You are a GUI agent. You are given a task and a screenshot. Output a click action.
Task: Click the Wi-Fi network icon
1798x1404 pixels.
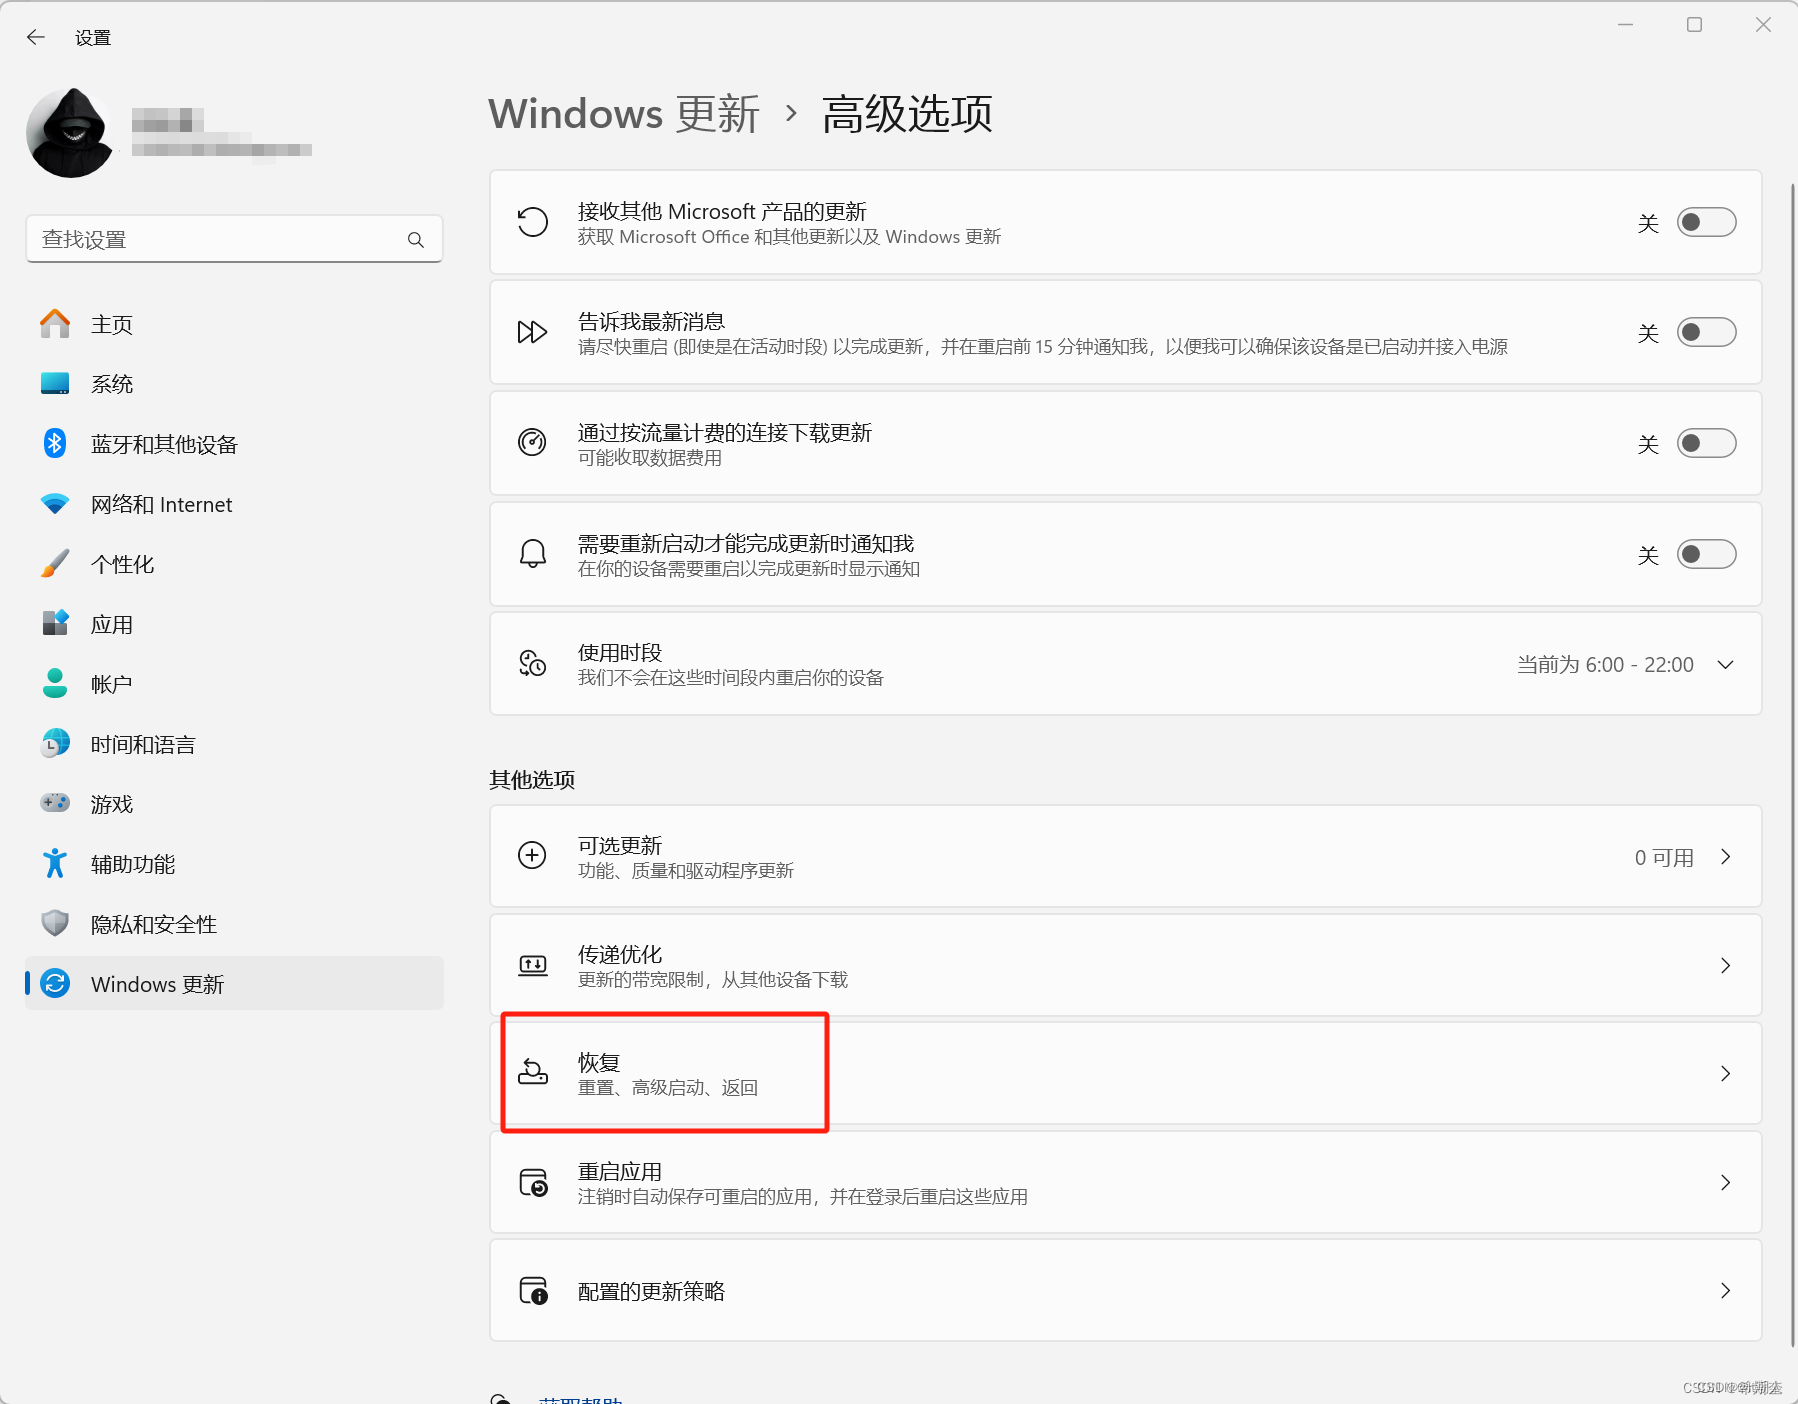55,504
